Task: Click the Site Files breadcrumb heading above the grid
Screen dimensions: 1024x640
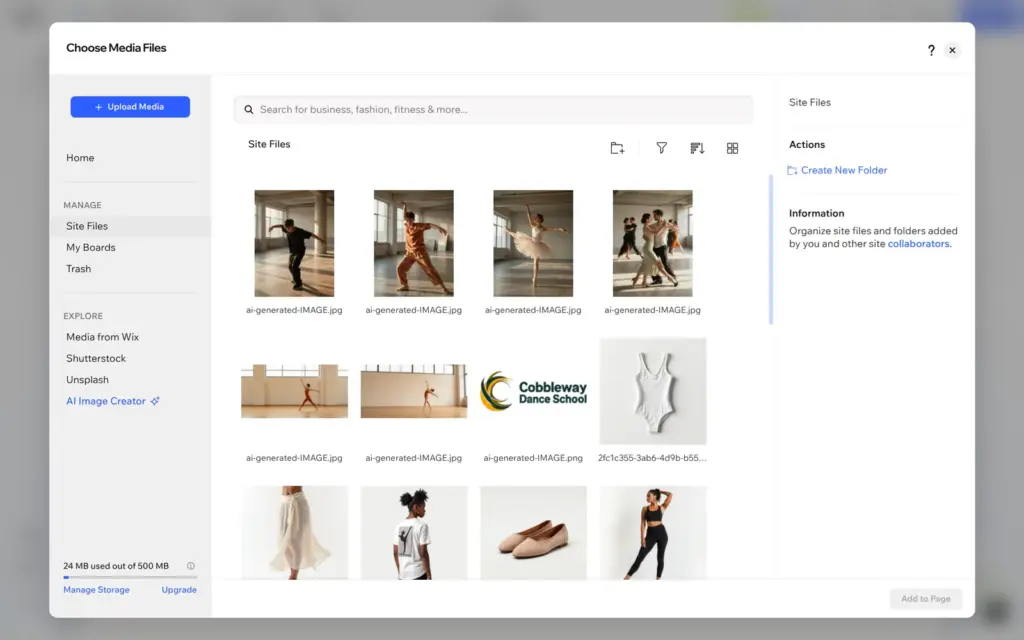Action: [x=269, y=144]
